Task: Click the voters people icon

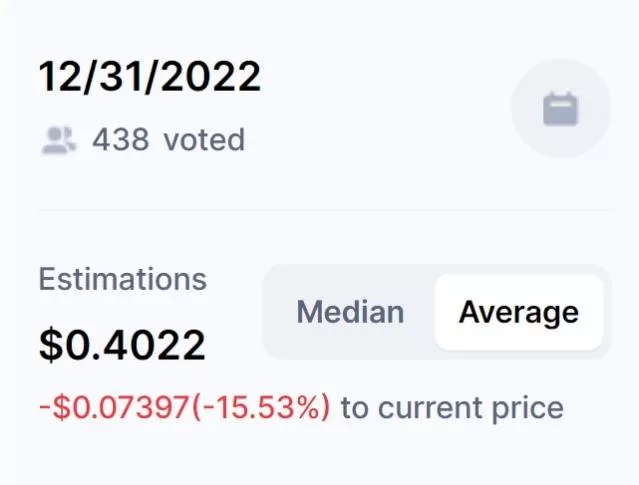Action: pos(59,139)
